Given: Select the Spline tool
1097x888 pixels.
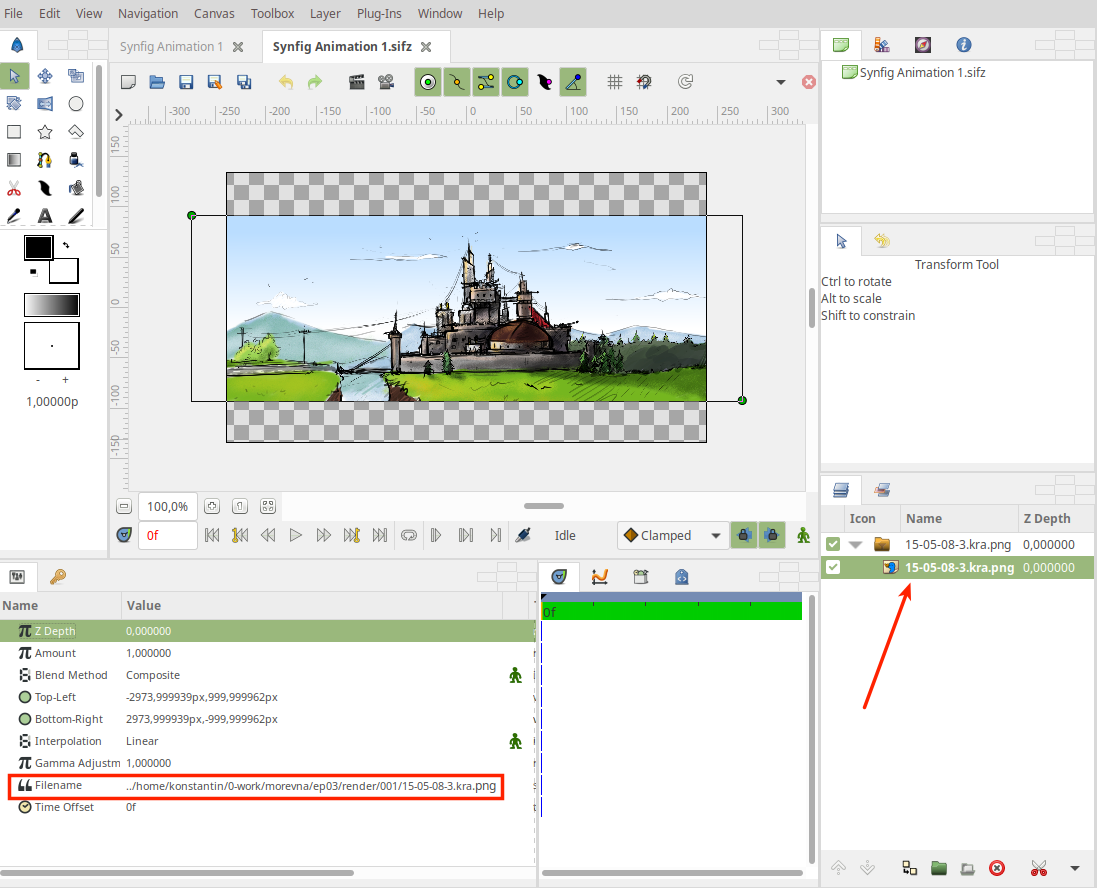Looking at the screenshot, I should [45, 160].
